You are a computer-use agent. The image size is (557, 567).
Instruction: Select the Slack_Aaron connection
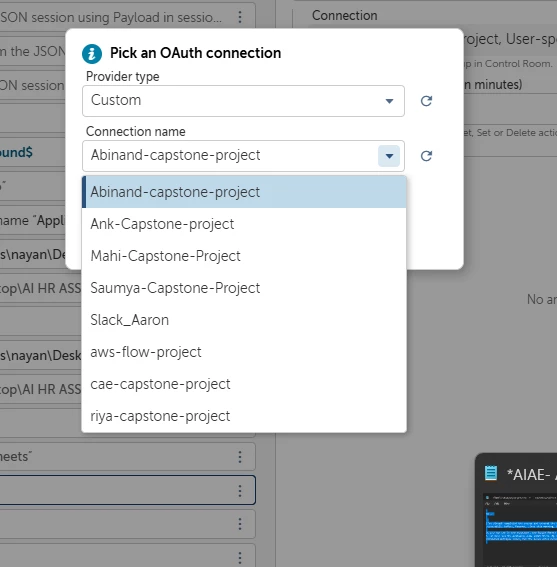(x=244, y=320)
